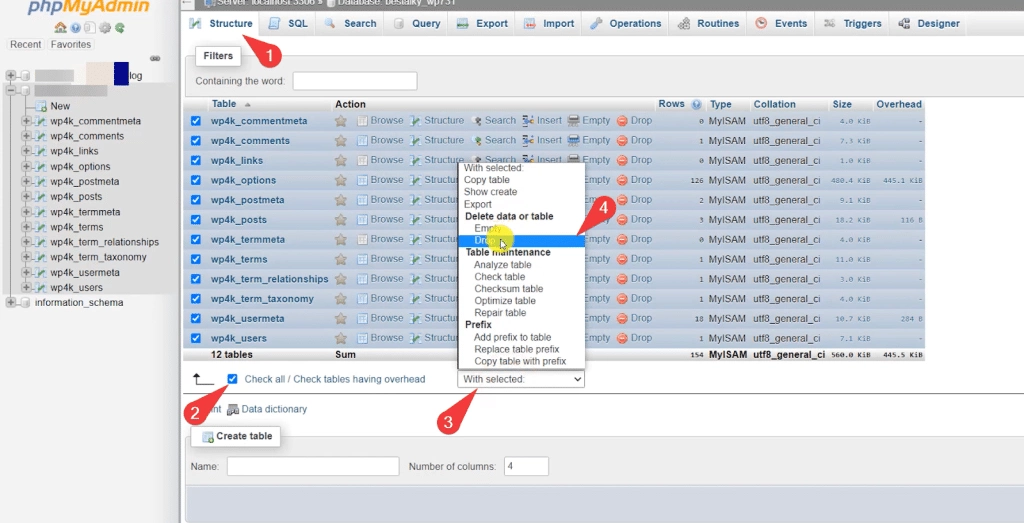Select Export in With selected menu
Image resolution: width=1024 pixels, height=523 pixels.
point(477,204)
